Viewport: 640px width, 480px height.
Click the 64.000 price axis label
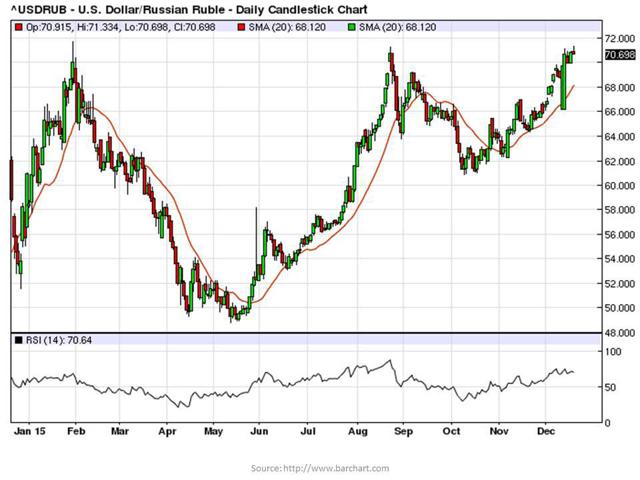coord(620,136)
